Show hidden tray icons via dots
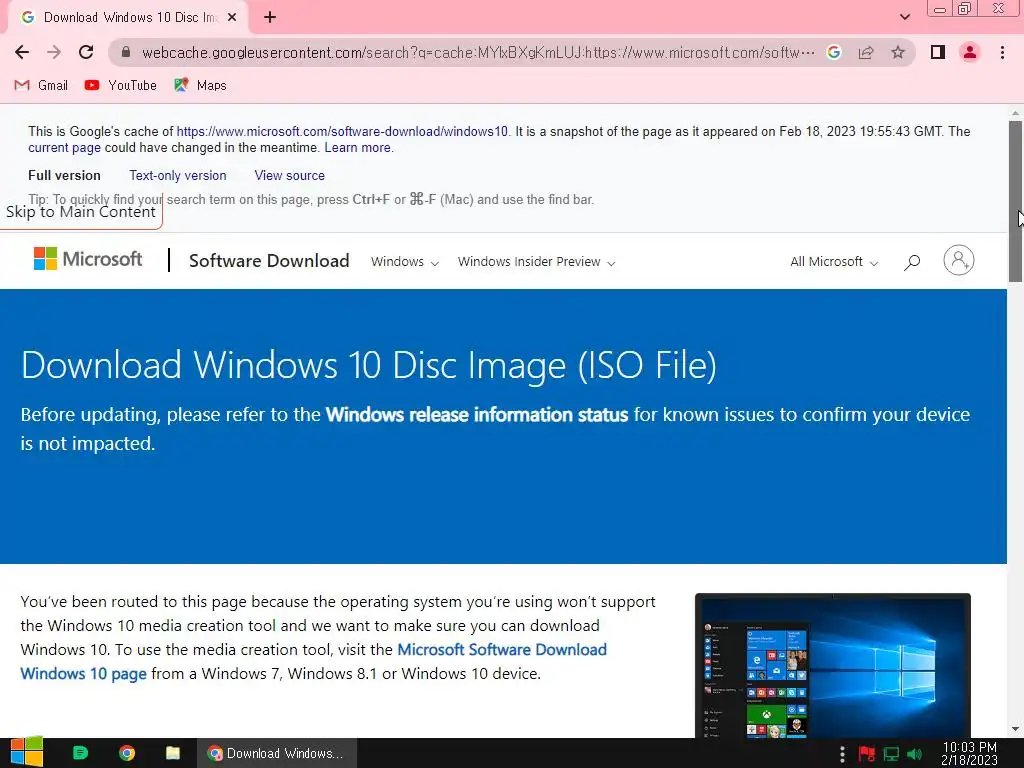The width and height of the screenshot is (1024, 768). point(842,754)
